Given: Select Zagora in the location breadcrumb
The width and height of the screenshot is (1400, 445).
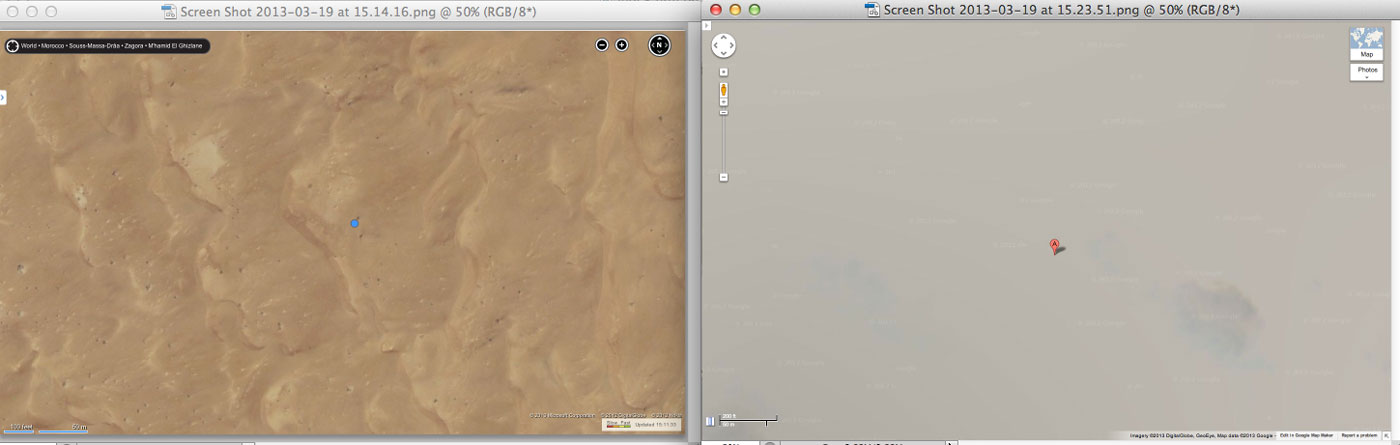Looking at the screenshot, I should tap(132, 46).
